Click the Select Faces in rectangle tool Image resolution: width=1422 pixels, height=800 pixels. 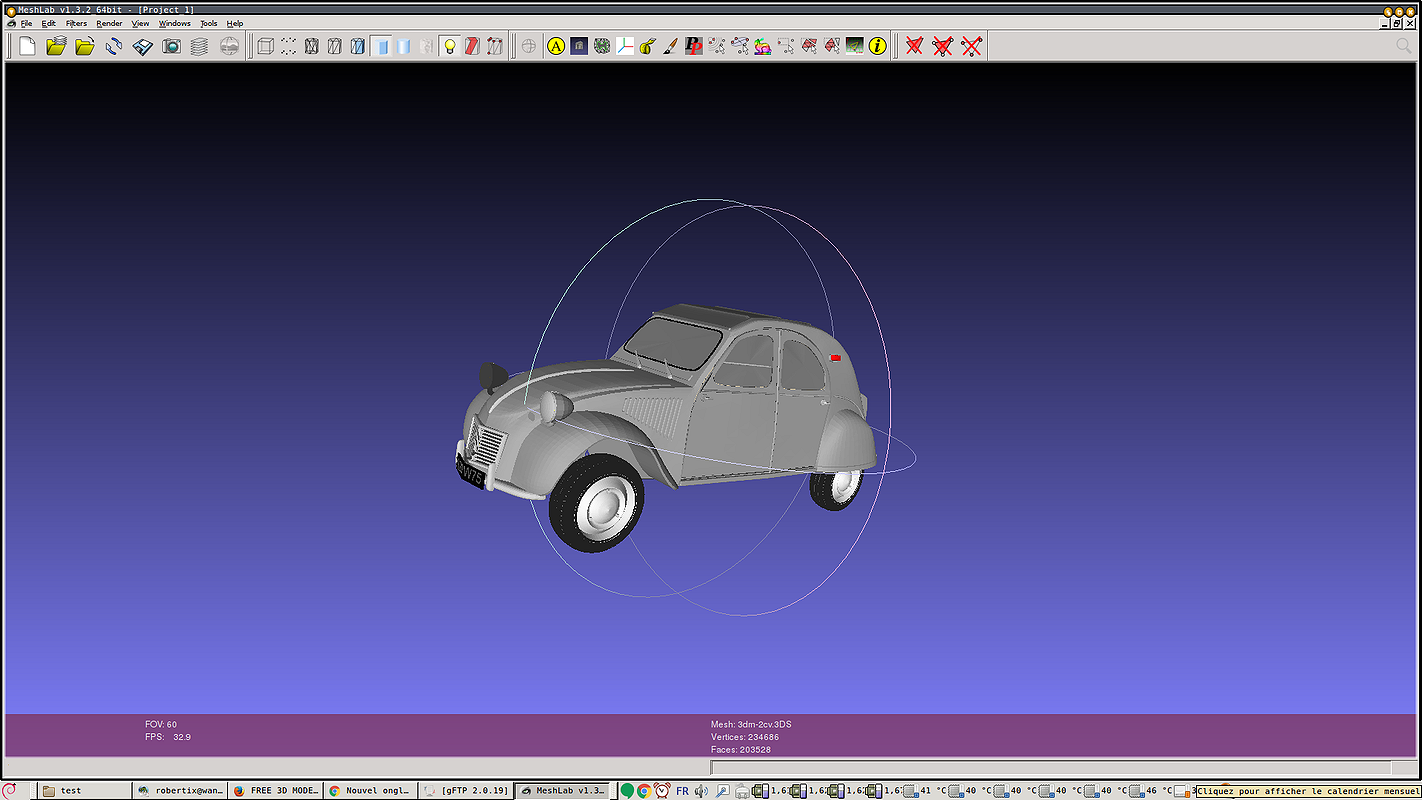tap(809, 46)
